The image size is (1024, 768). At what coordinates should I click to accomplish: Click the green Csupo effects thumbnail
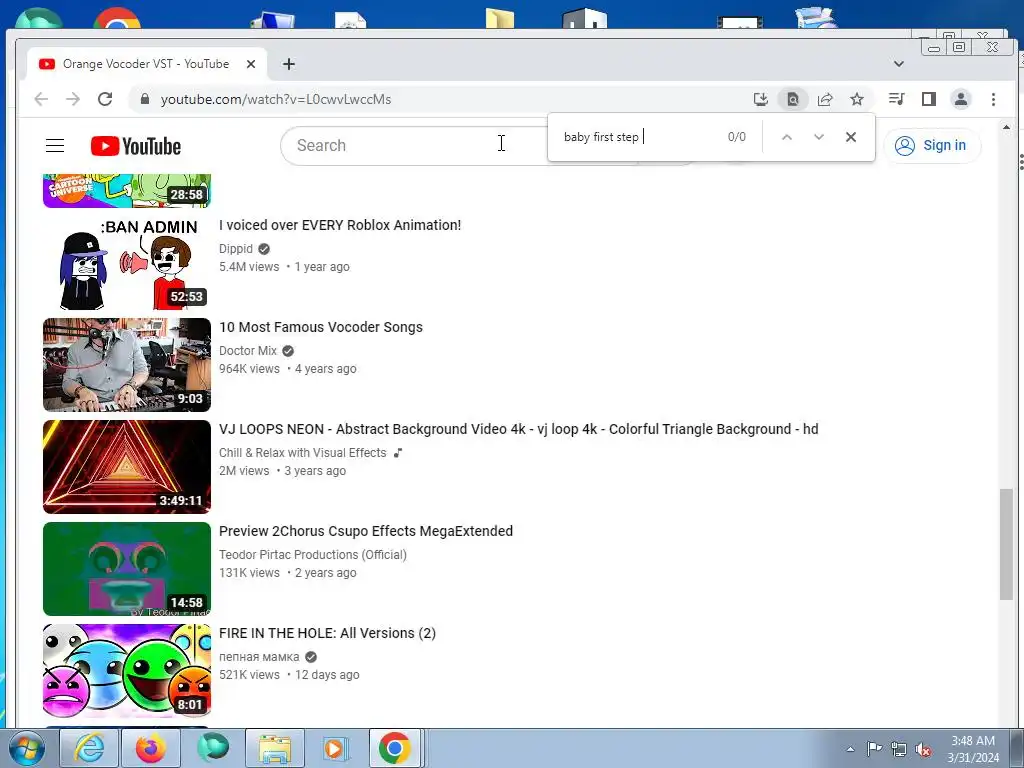[x=127, y=568]
